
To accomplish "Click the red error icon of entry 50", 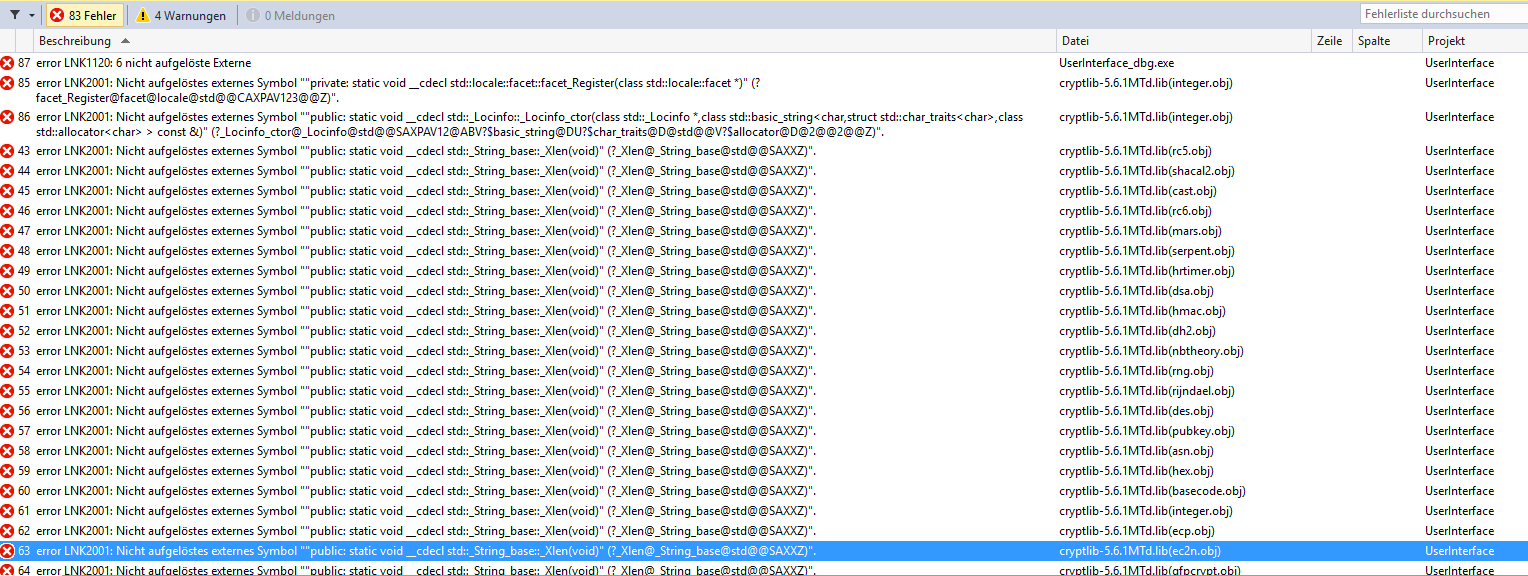I will tap(8, 291).
